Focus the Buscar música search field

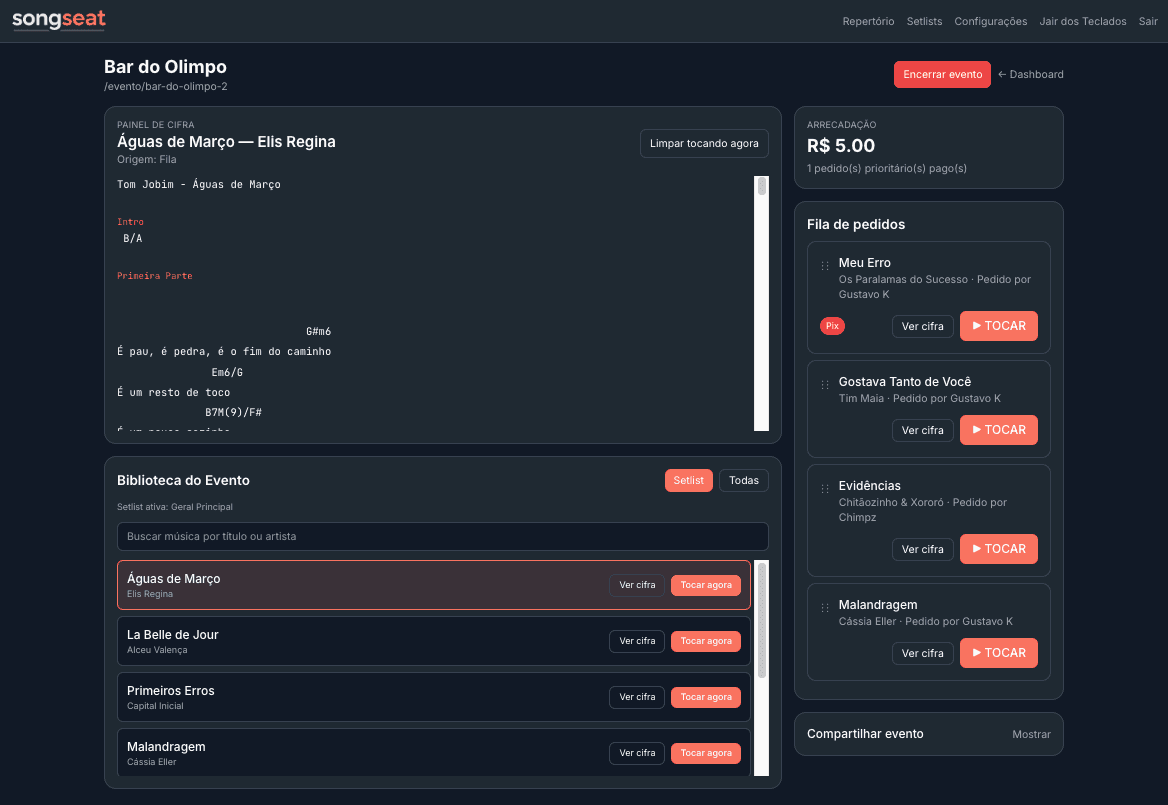[442, 536]
